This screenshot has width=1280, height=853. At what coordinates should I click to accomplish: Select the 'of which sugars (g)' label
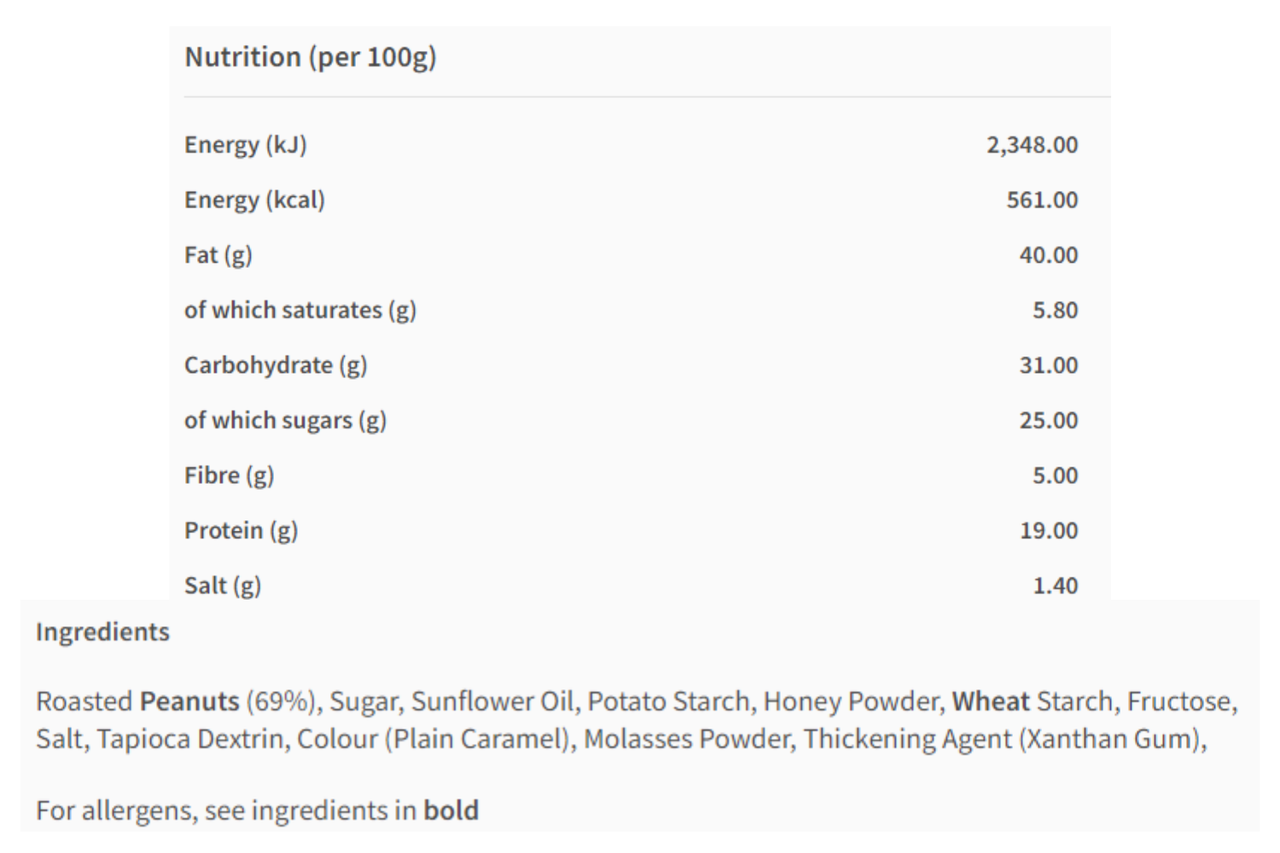coord(285,420)
